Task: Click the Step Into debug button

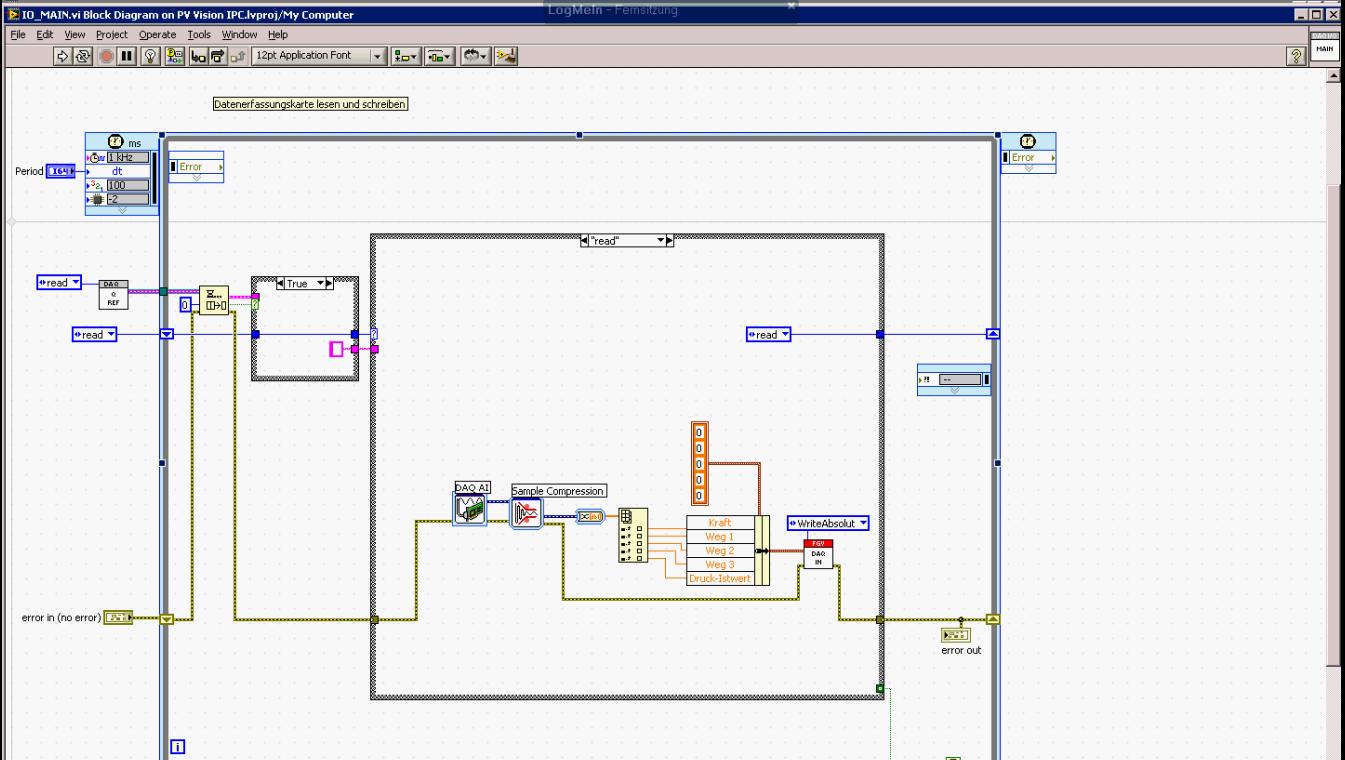Action: pos(197,56)
